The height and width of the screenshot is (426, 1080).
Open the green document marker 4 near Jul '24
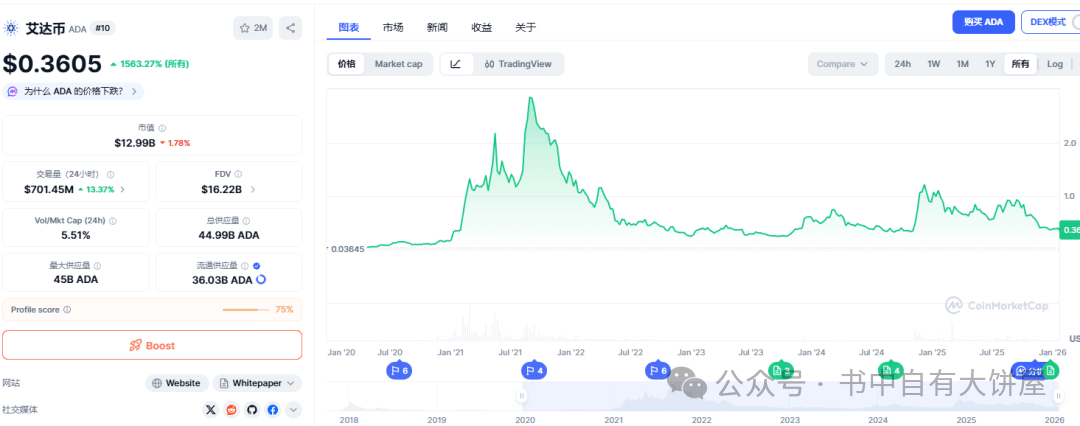click(891, 371)
